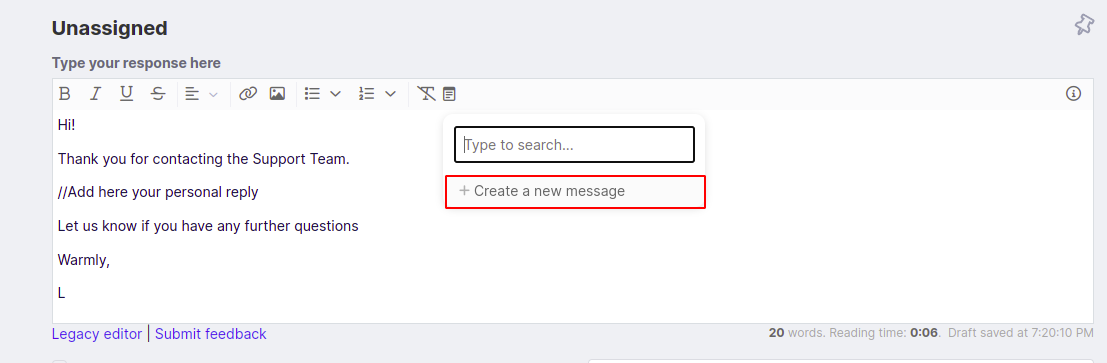Viewport: 1107px width, 363px height.
Task: Open the Submit feedback link
Action: 210,334
